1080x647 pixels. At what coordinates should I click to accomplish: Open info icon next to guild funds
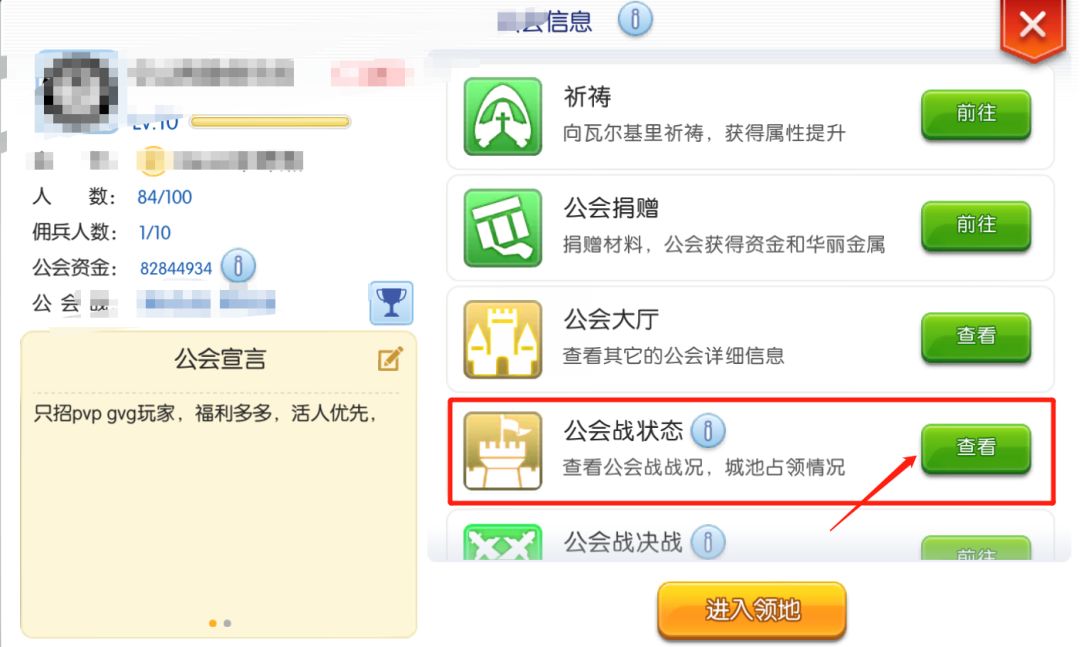(238, 266)
